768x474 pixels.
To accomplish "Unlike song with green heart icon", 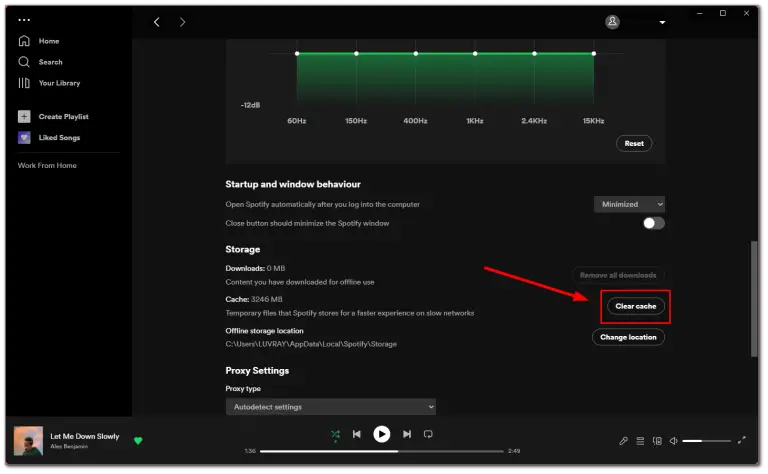I will tap(139, 440).
